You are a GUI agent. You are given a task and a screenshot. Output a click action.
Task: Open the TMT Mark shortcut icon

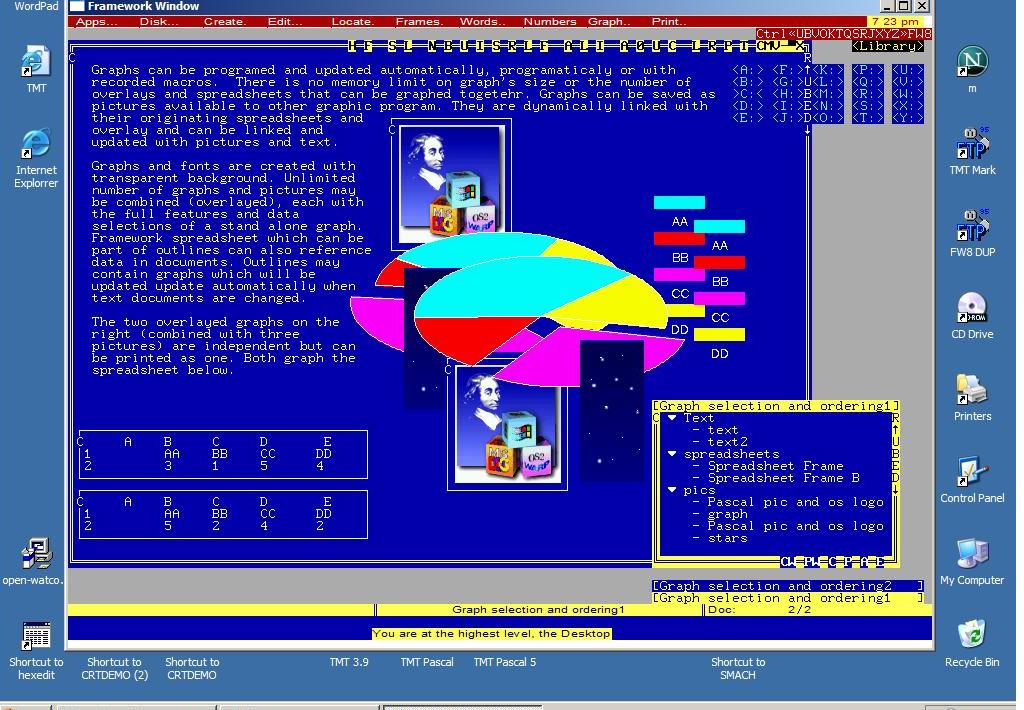click(x=971, y=146)
